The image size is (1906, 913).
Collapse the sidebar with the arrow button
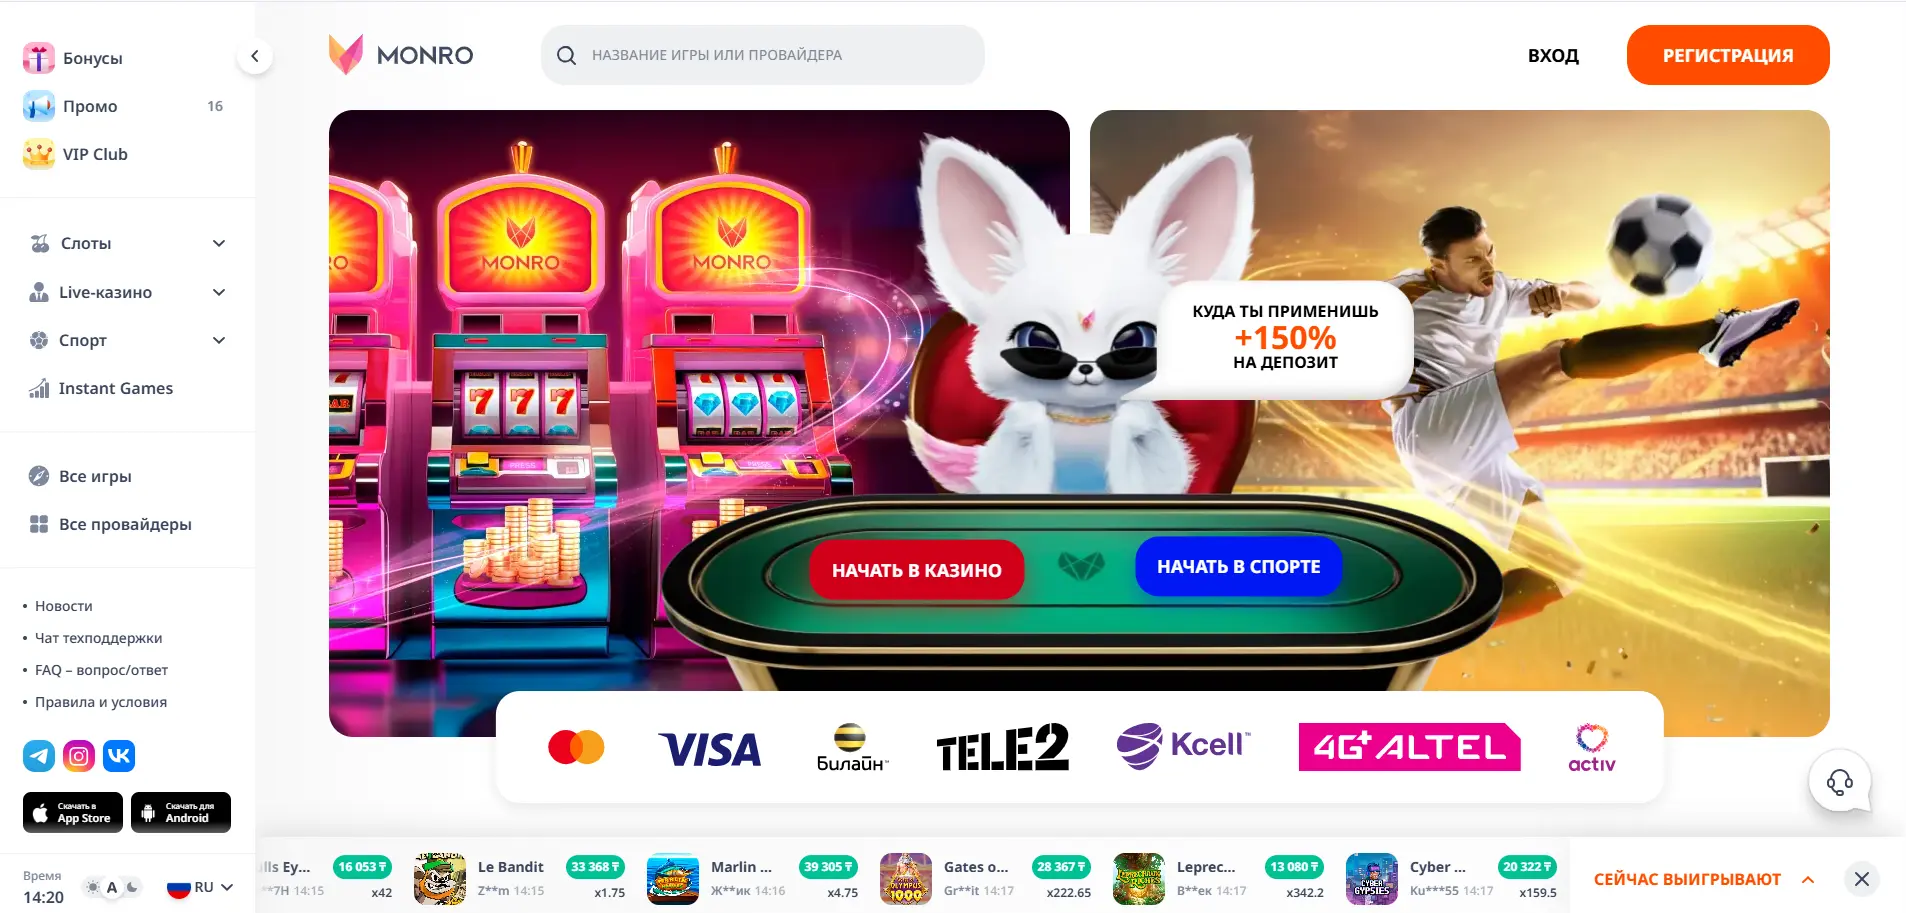coord(255,56)
